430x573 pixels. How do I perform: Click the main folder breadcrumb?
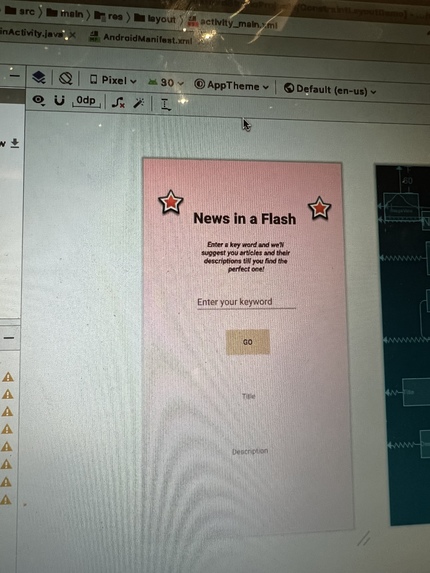[65, 14]
